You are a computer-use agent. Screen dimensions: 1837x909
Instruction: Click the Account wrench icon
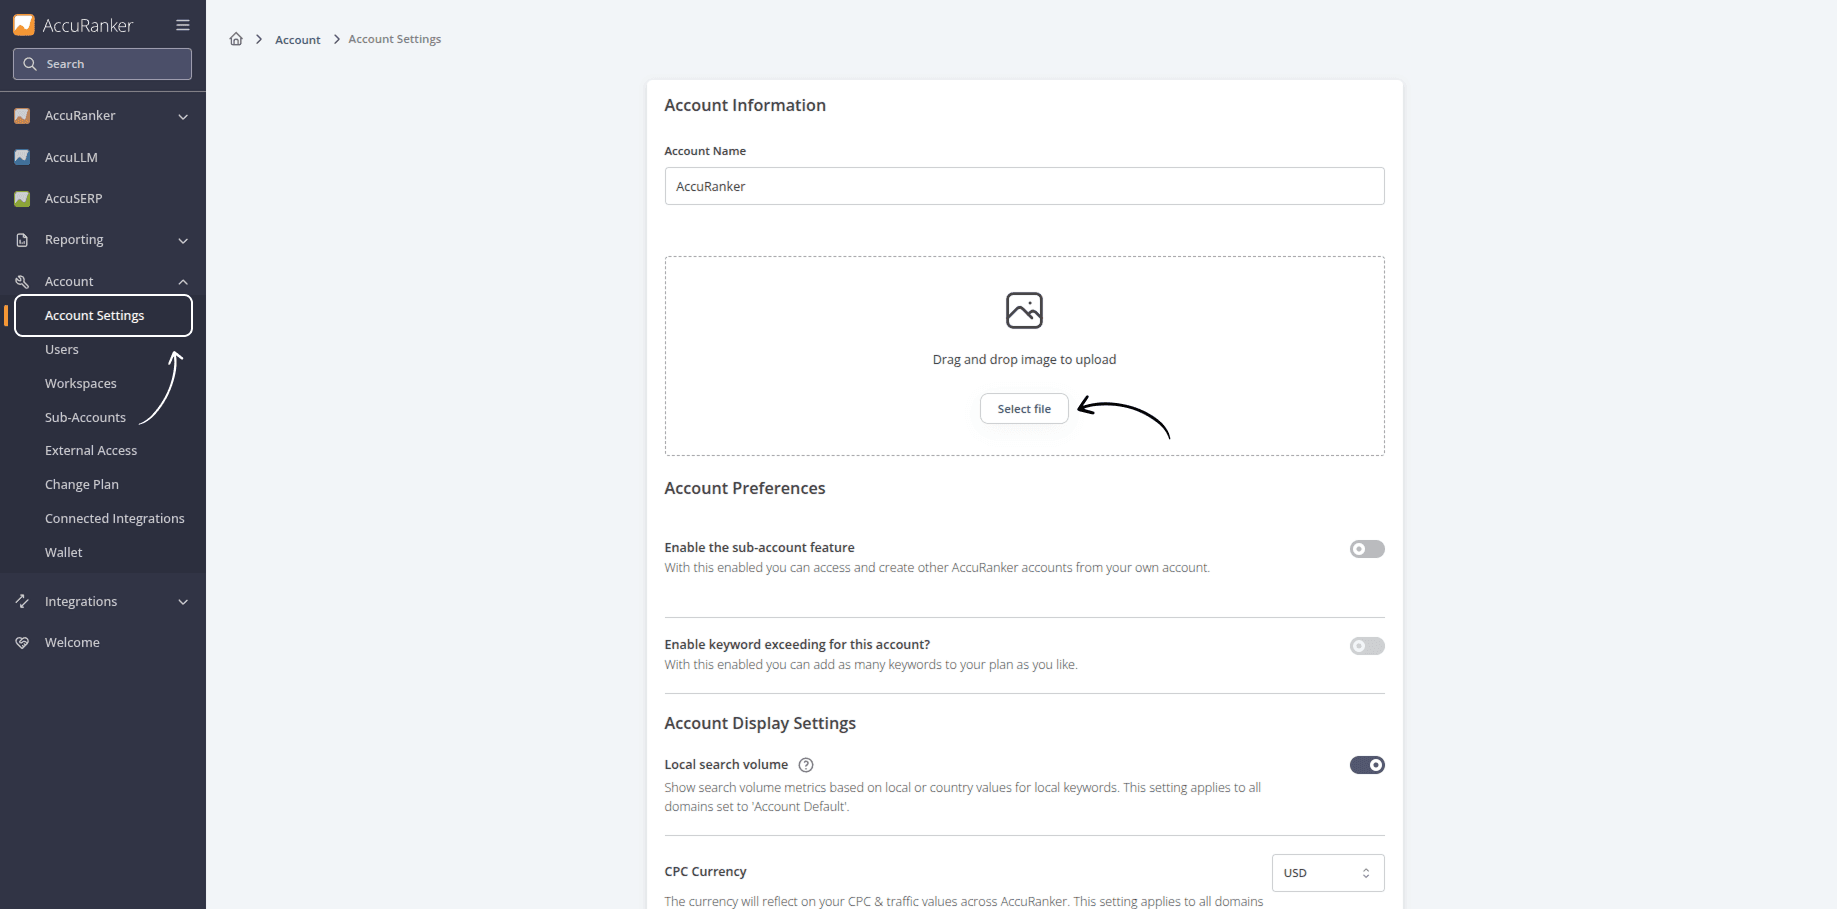pos(22,282)
